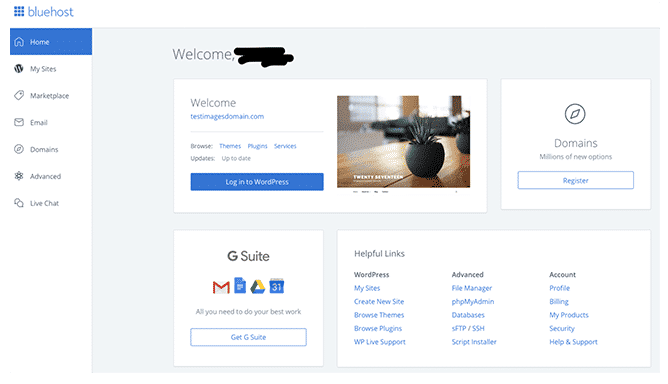Open the Profile account link
This screenshot has height=384, width=668.
[x=559, y=288]
